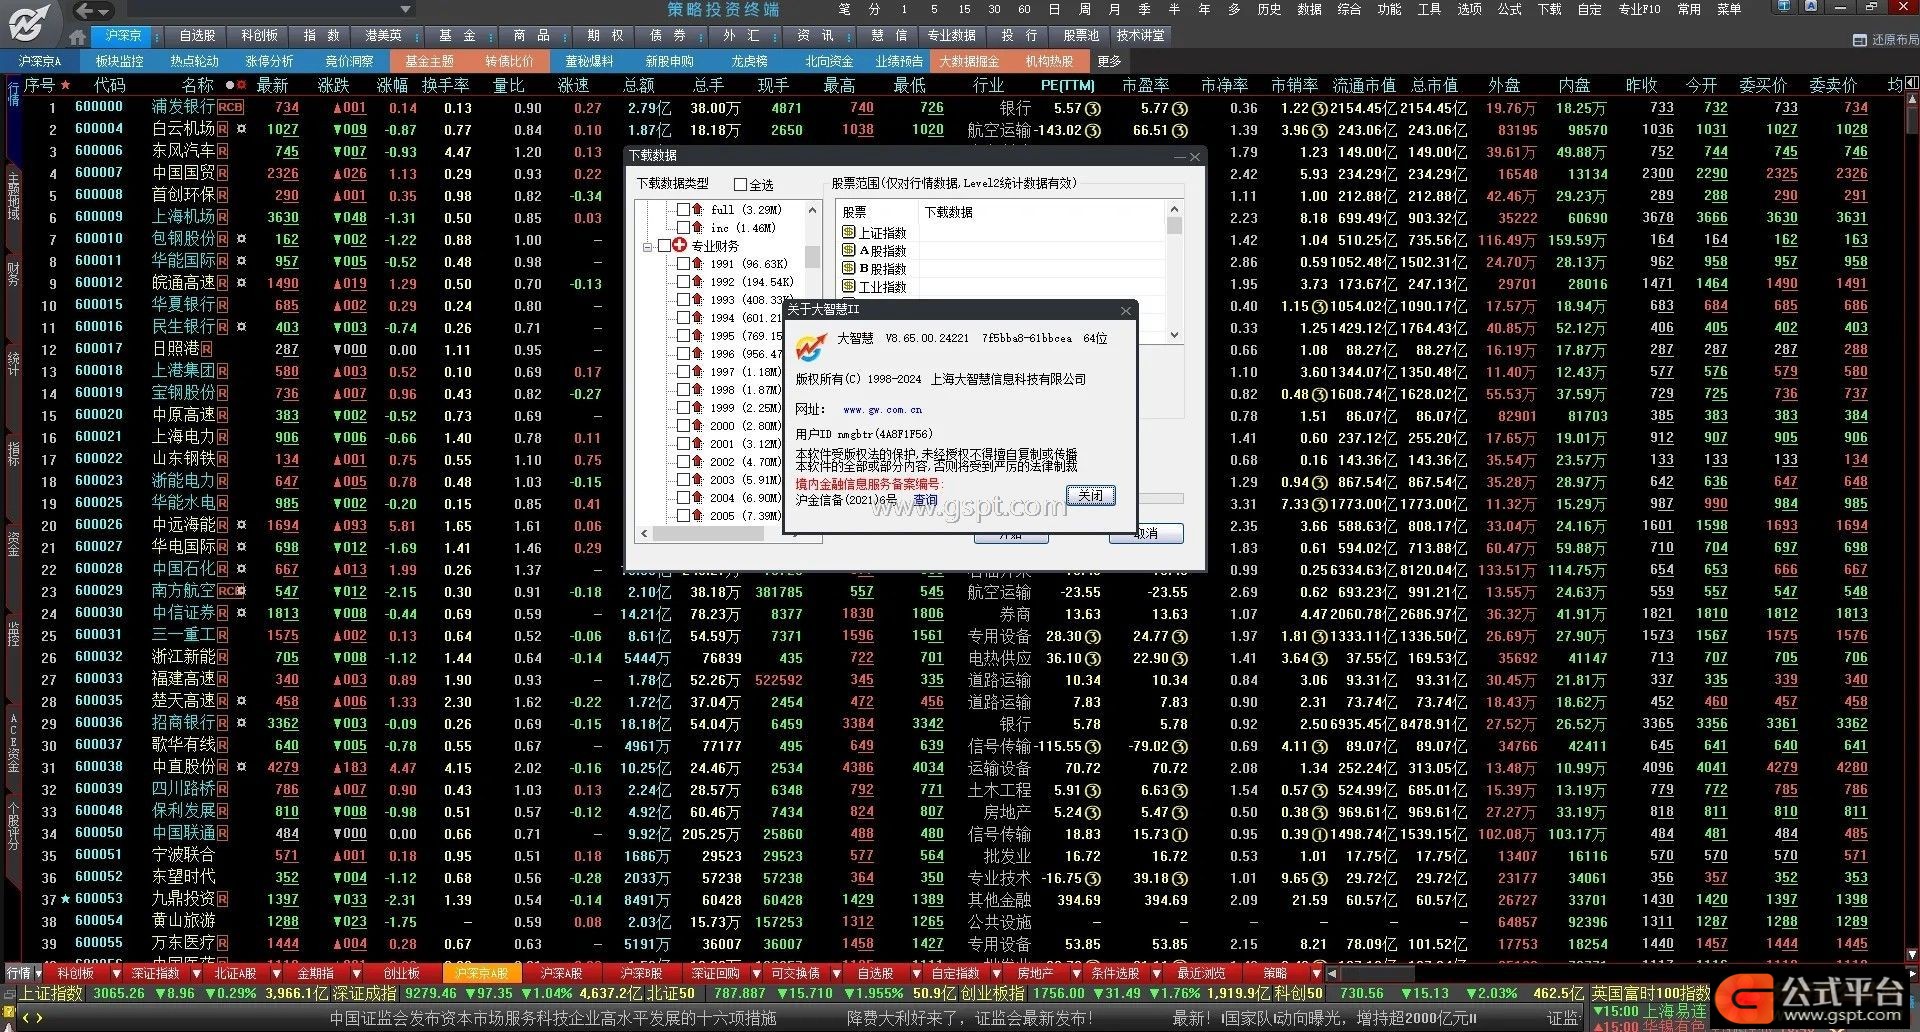Click the 更多 button
The width and height of the screenshot is (1920, 1032).
click(1110, 61)
